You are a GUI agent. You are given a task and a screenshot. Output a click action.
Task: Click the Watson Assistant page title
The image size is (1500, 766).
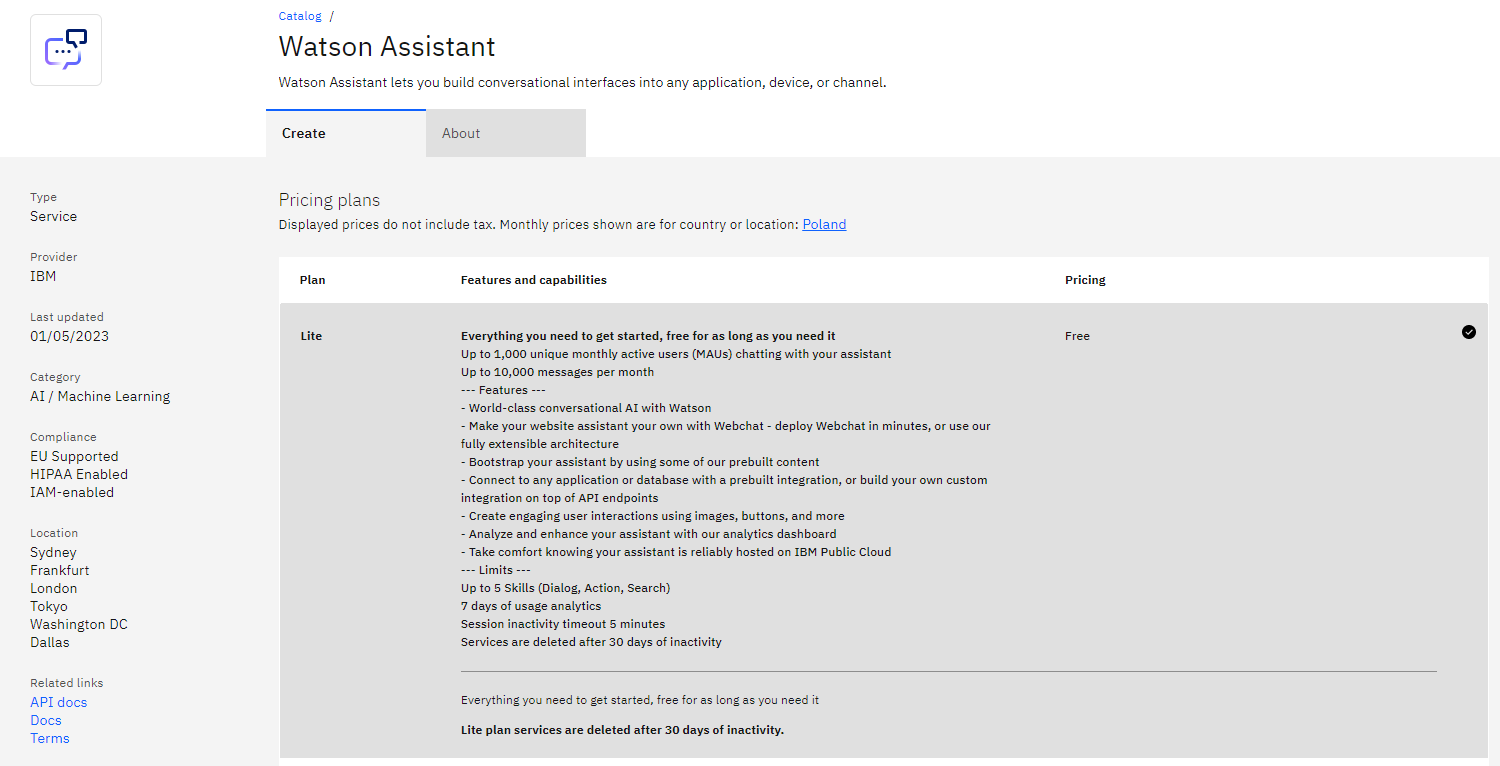[x=386, y=47]
